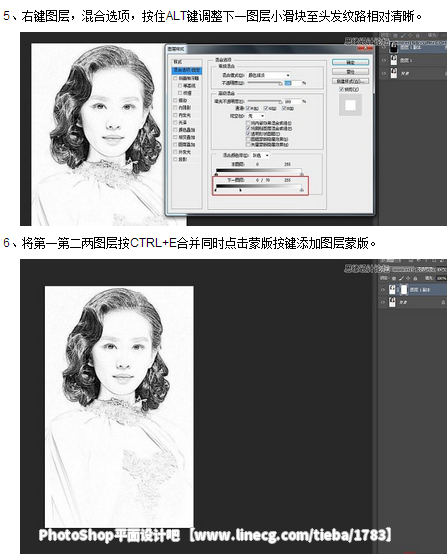Select the 图层 1 layer thumbnail
Screen dimensions: 447x554
[x=394, y=60]
